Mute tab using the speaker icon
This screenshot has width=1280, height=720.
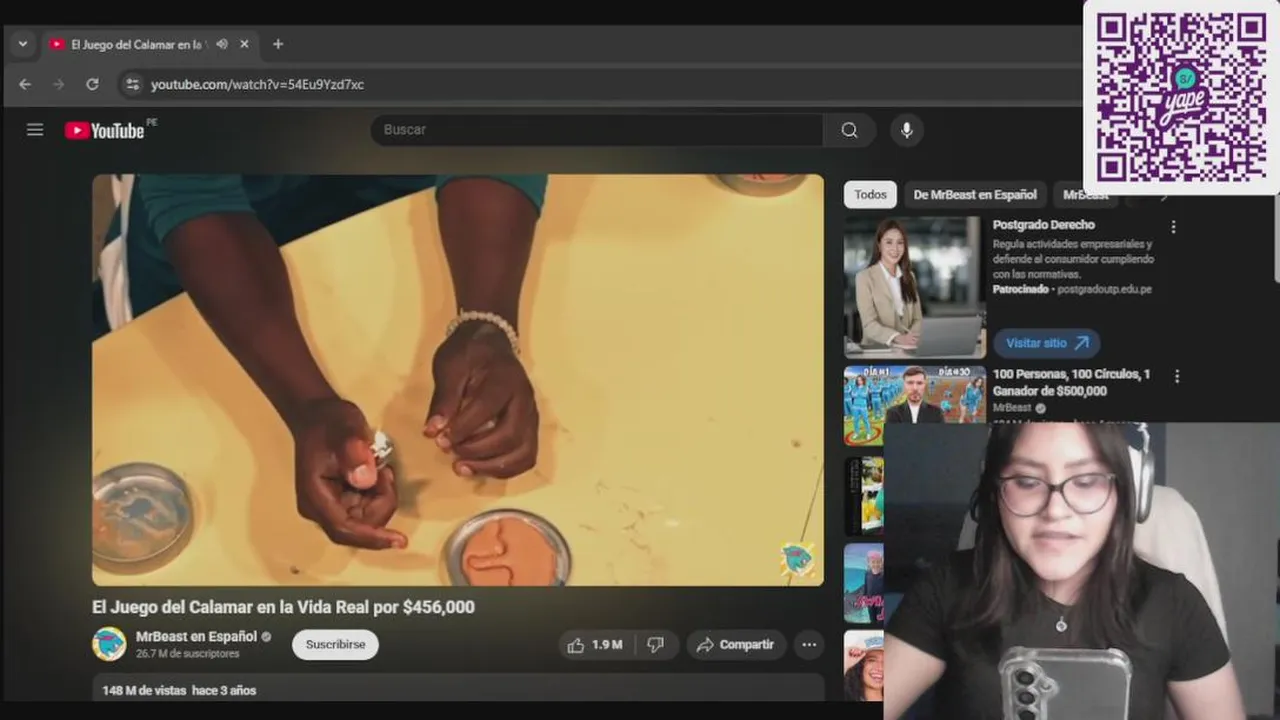[222, 44]
